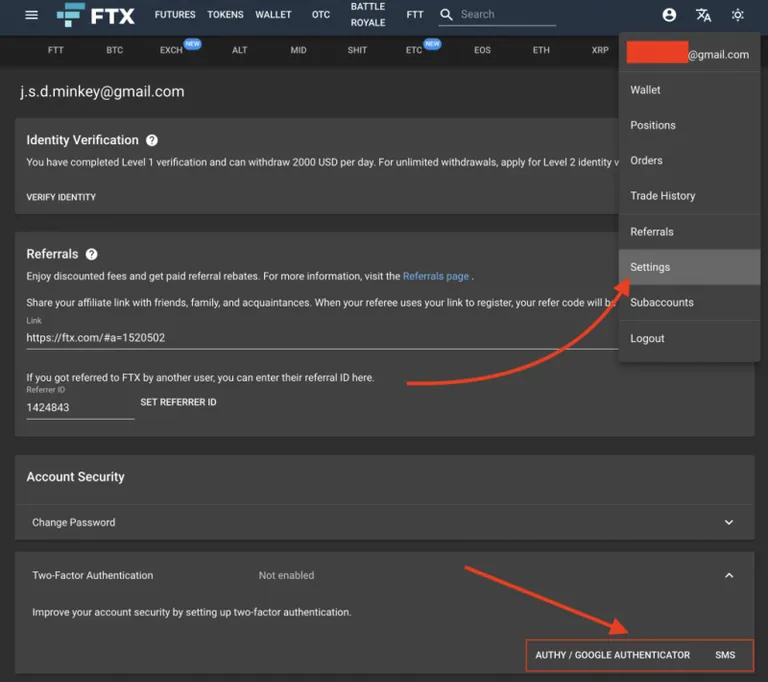Click the @gmail.com account email entry
The height and width of the screenshot is (682, 768).
(688, 54)
